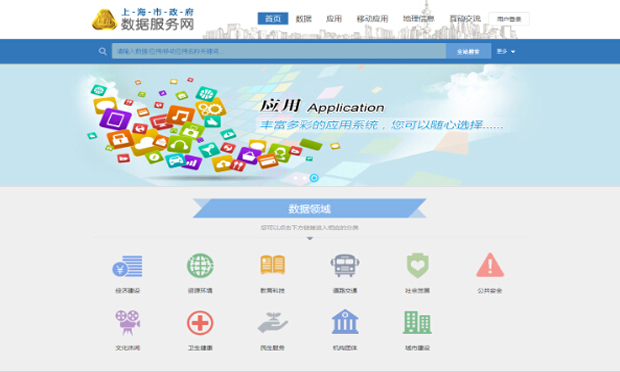Choose the 社会发展 heart shield icon
620x372 pixels.
[x=418, y=265]
